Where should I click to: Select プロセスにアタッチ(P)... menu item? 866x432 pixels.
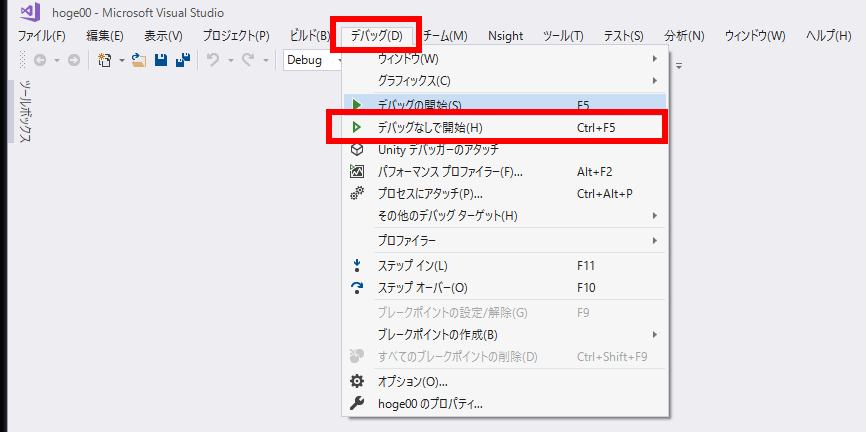(x=505, y=194)
